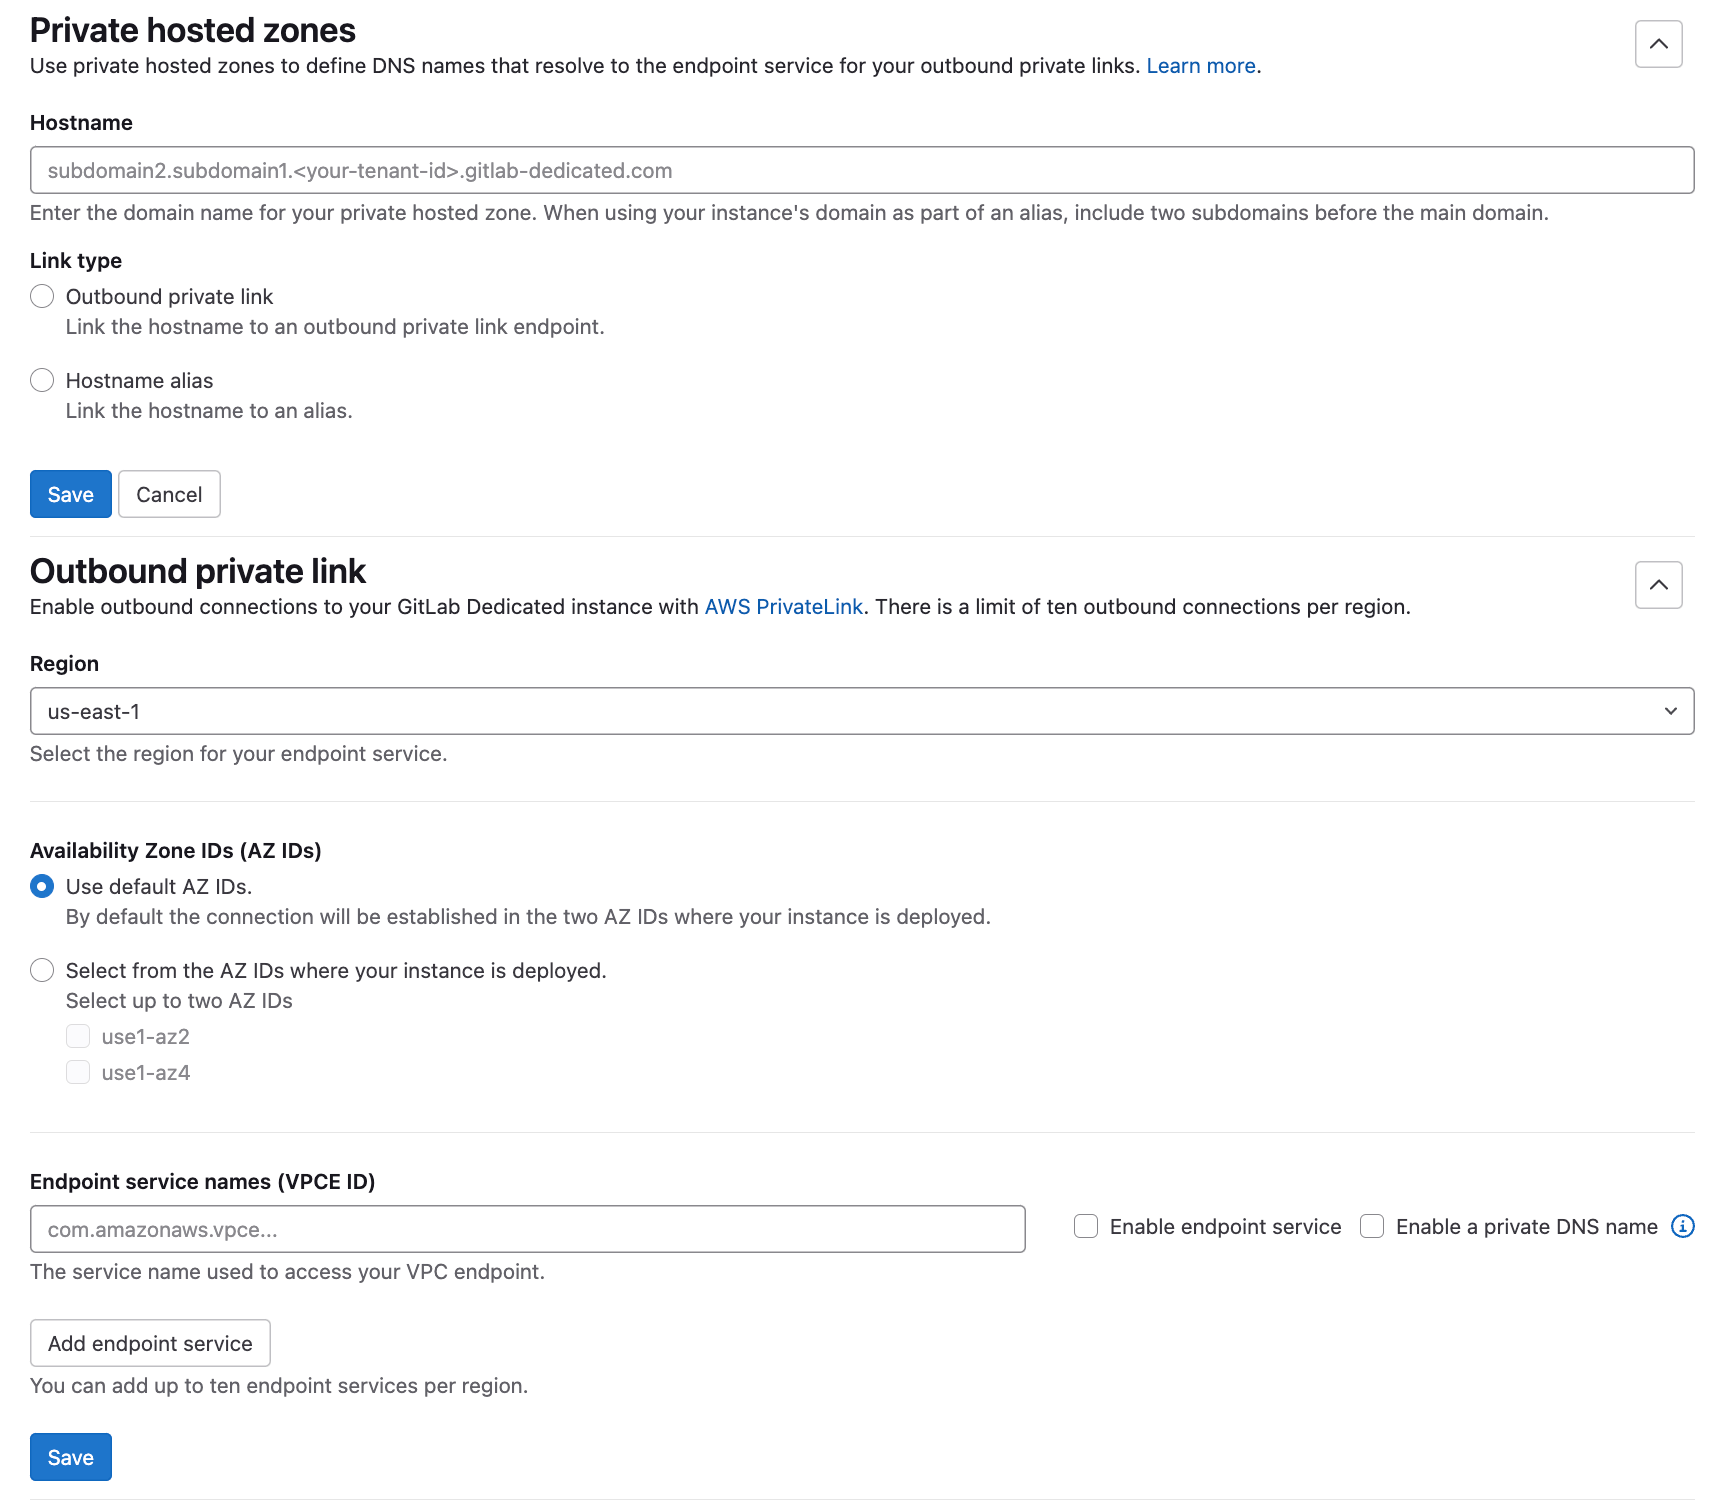Image resolution: width=1718 pixels, height=1502 pixels.
Task: Click the private DNS name info icon
Action: click(x=1683, y=1226)
